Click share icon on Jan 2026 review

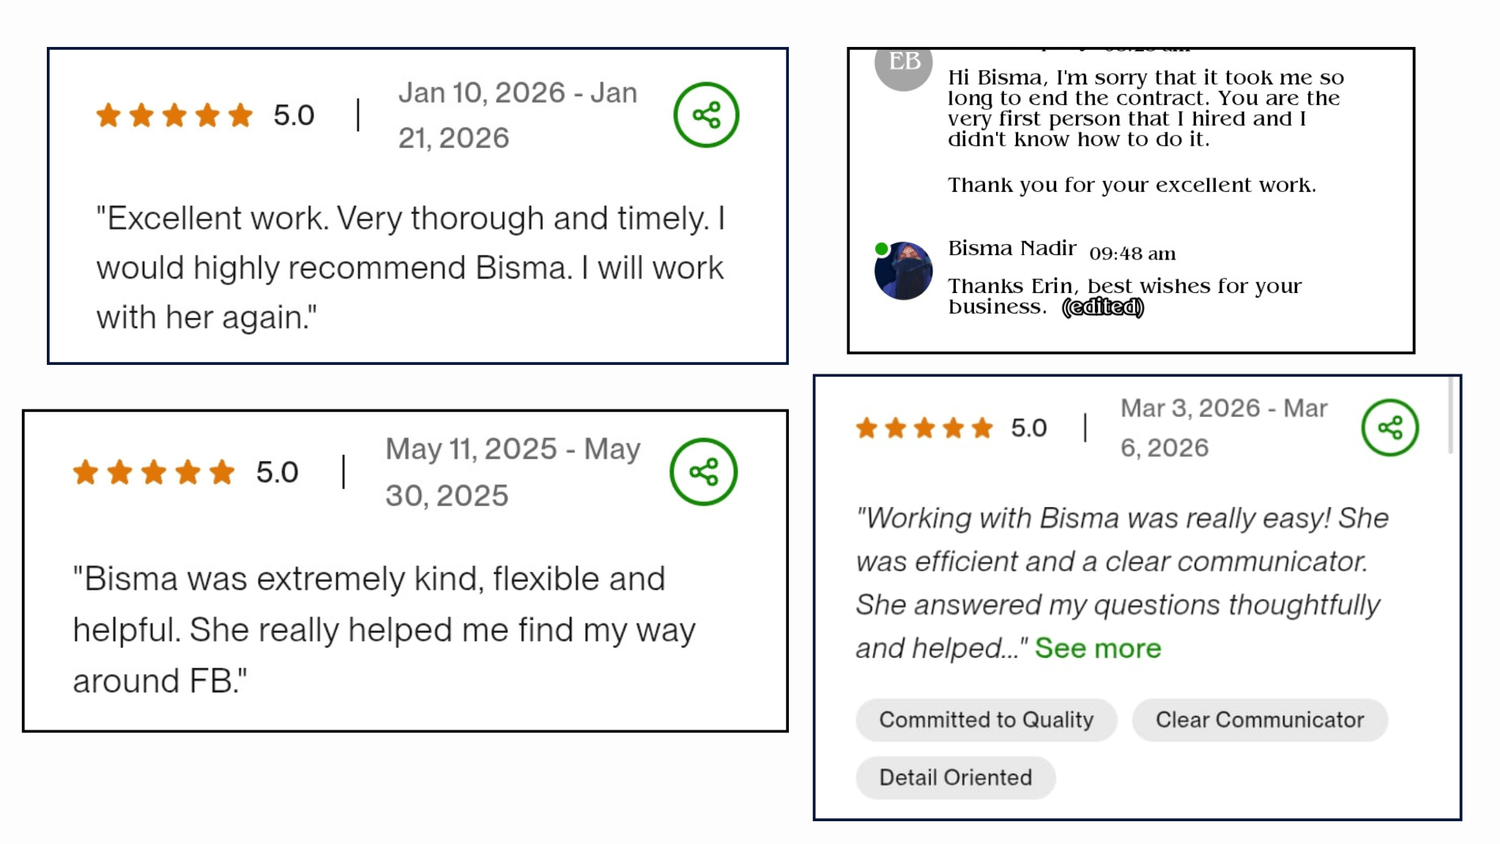706,115
